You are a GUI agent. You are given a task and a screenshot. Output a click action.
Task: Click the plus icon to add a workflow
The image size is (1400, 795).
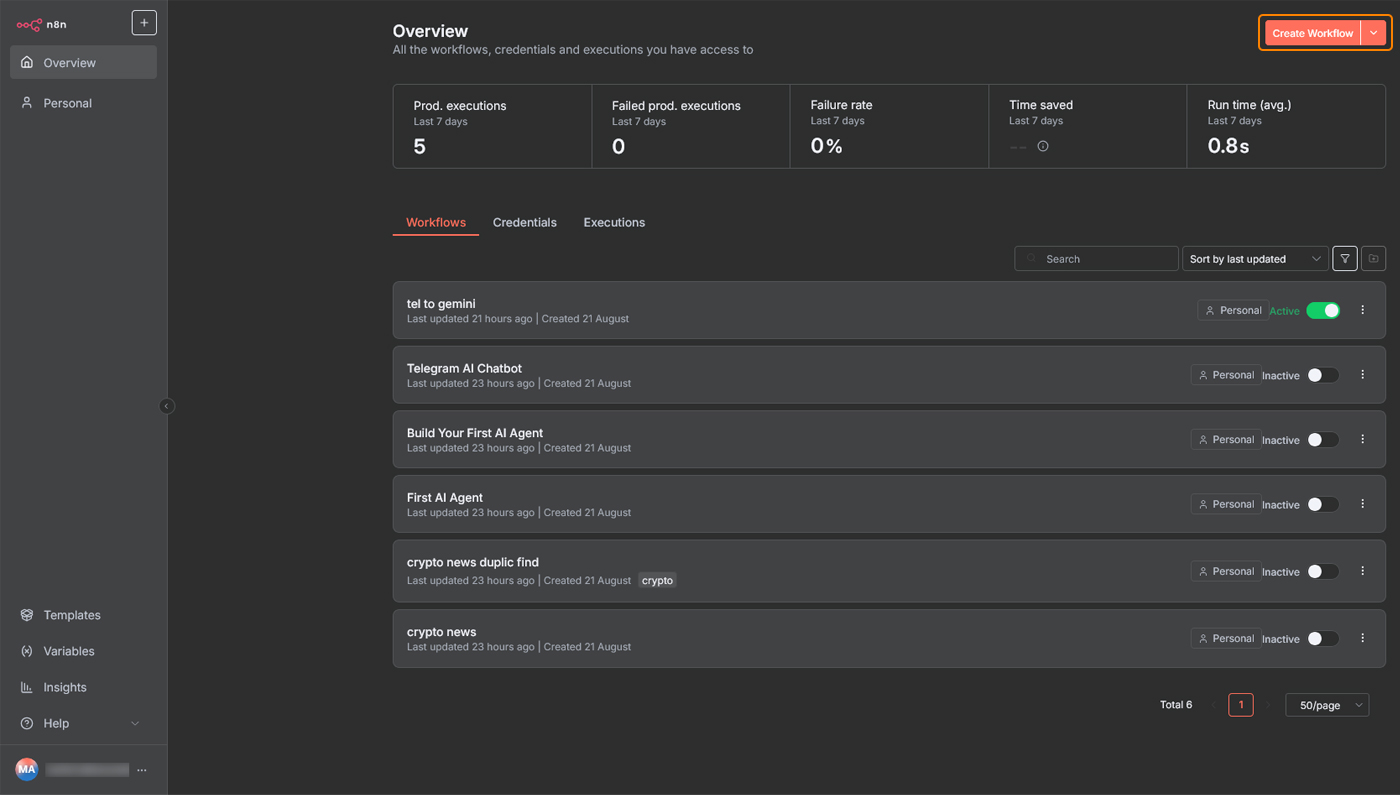tap(143, 22)
